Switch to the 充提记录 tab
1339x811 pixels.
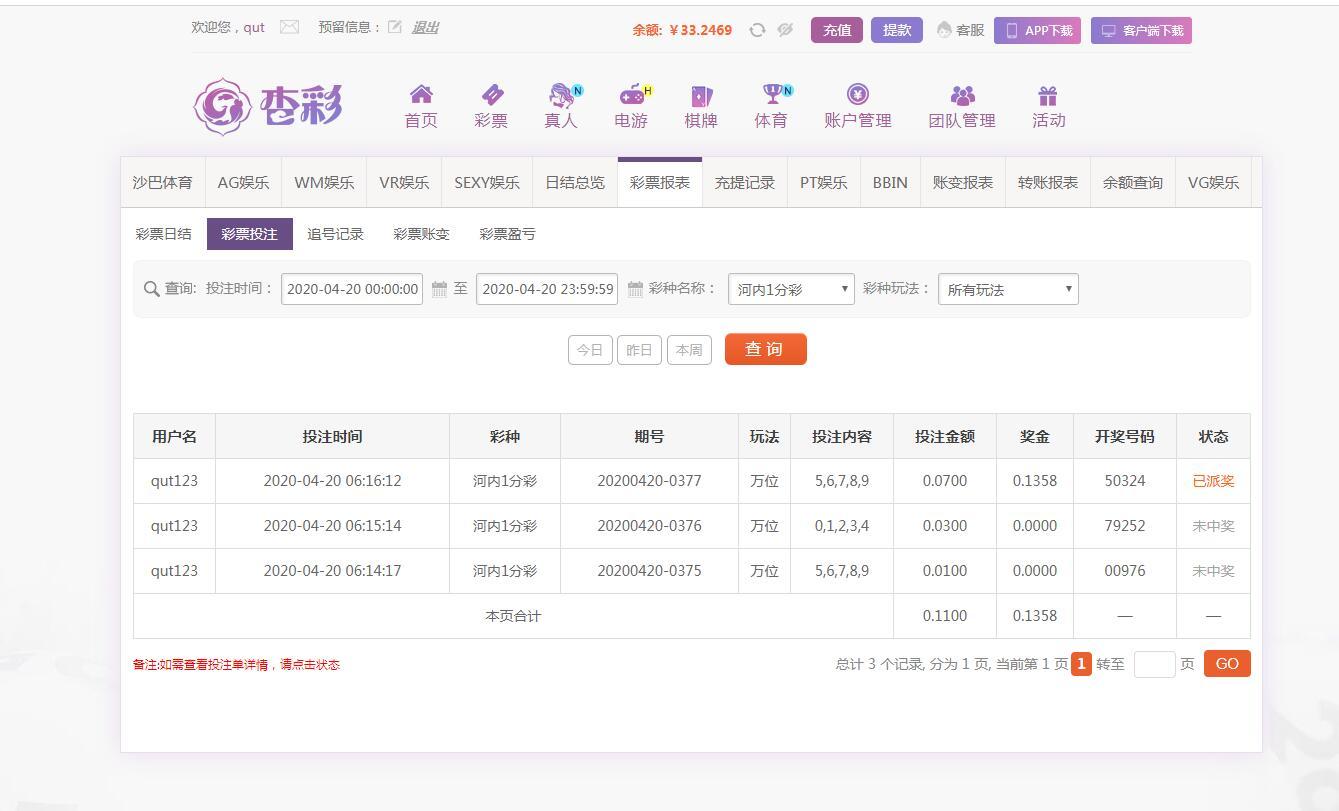tap(744, 182)
